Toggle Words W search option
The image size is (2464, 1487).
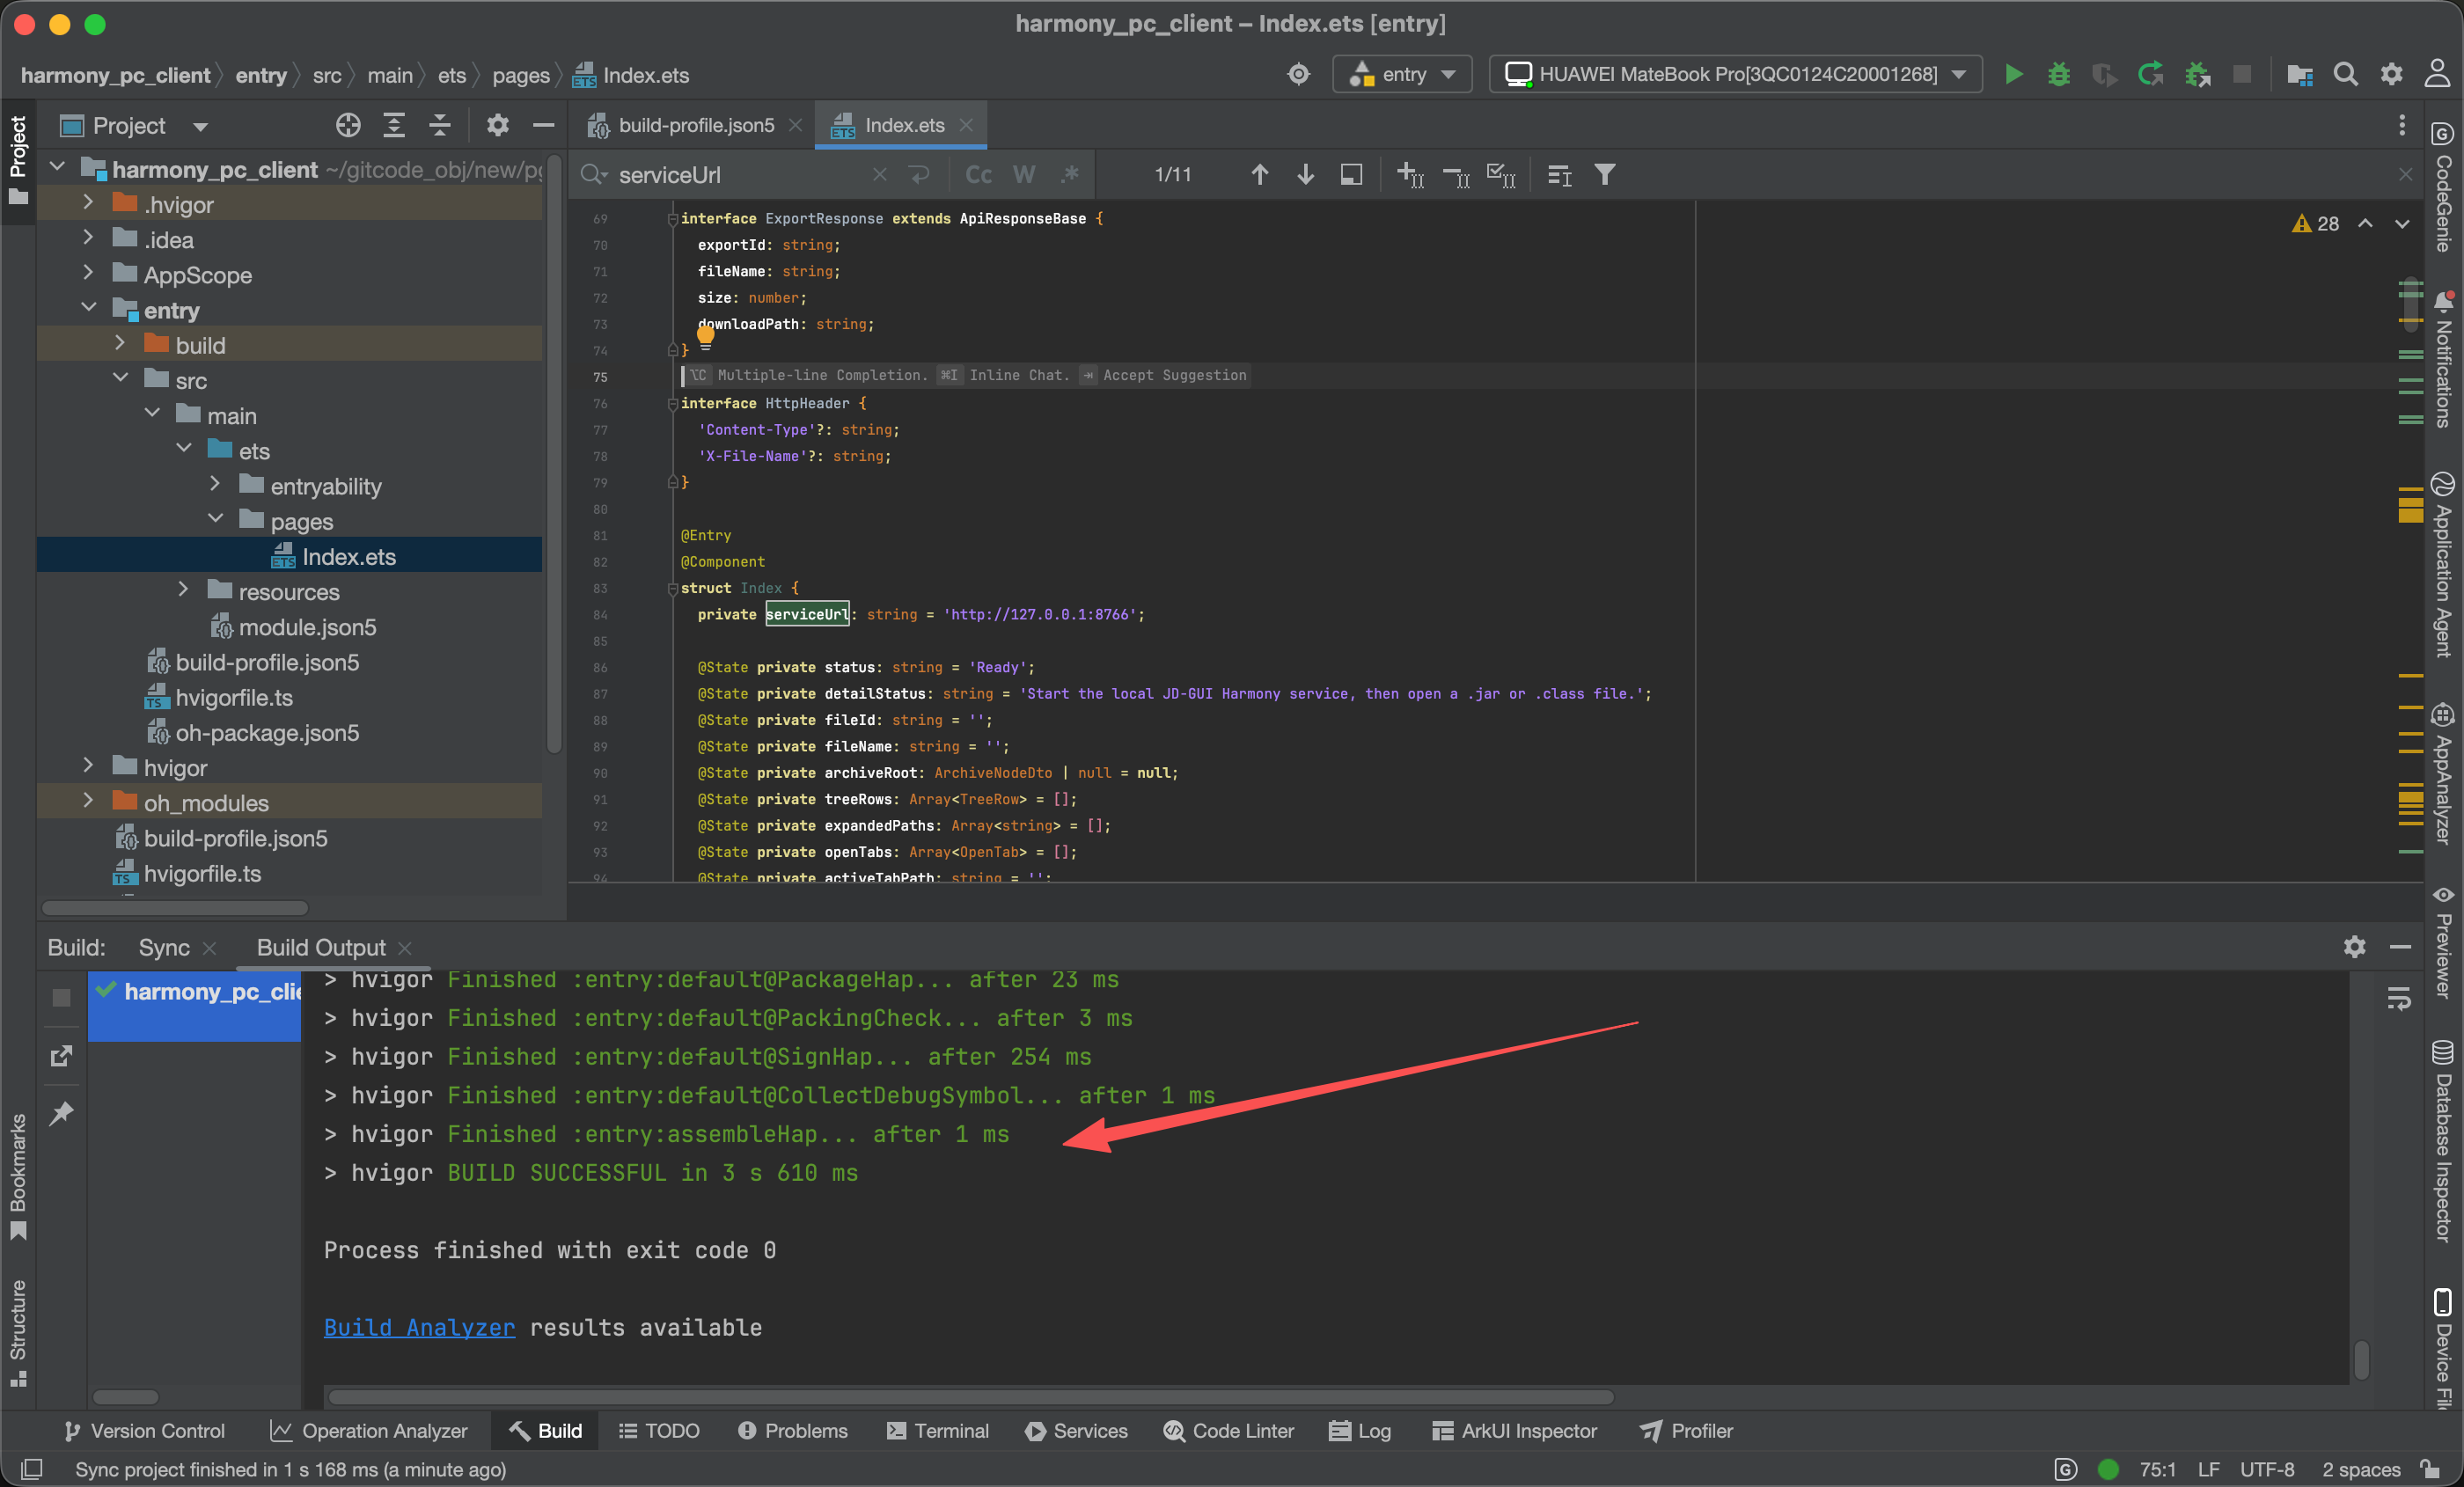[1023, 175]
